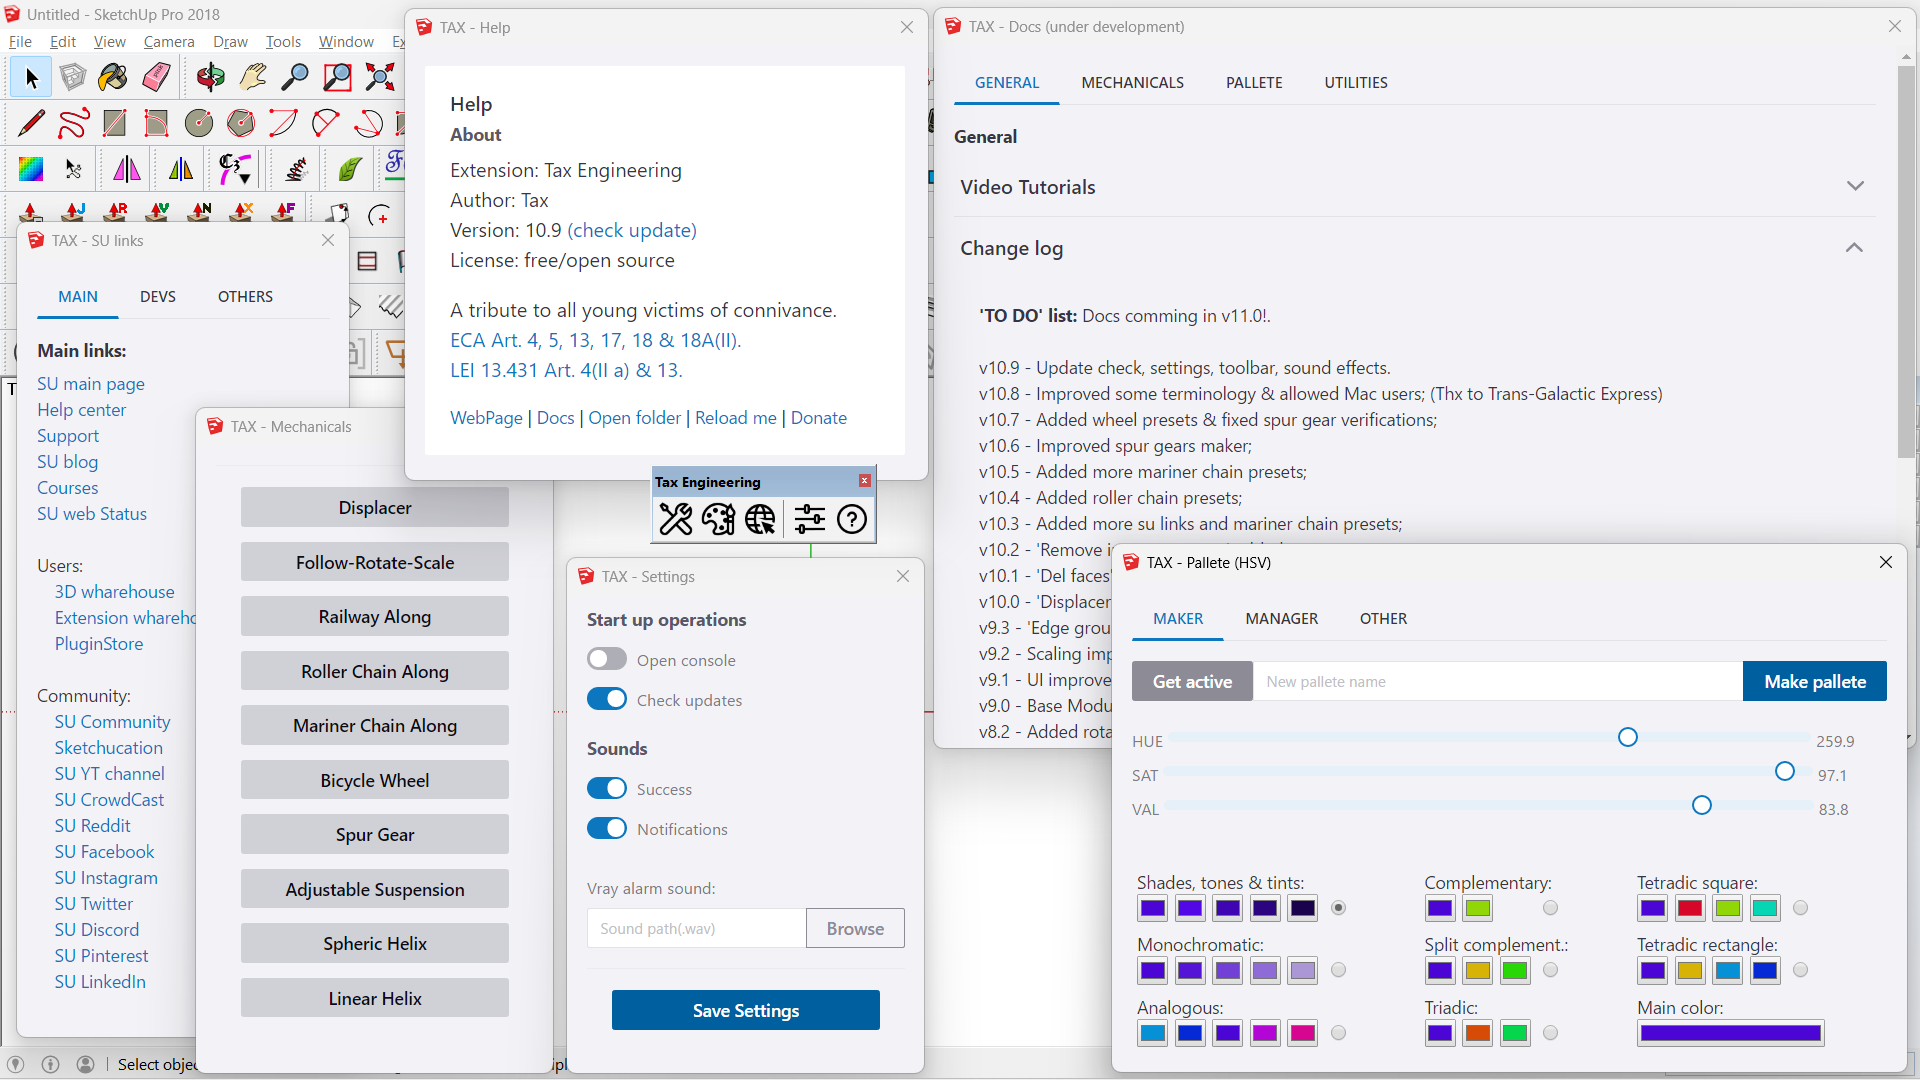Enable the Open console toggle
This screenshot has height=1080, width=1920.
pyautogui.click(x=607, y=658)
